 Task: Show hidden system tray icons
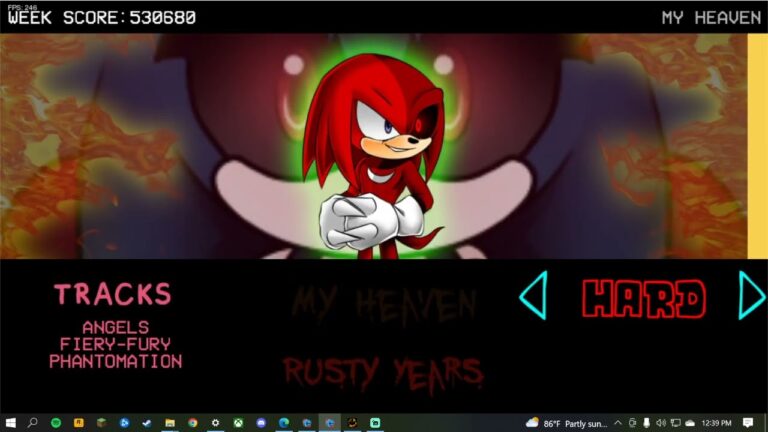tap(618, 423)
